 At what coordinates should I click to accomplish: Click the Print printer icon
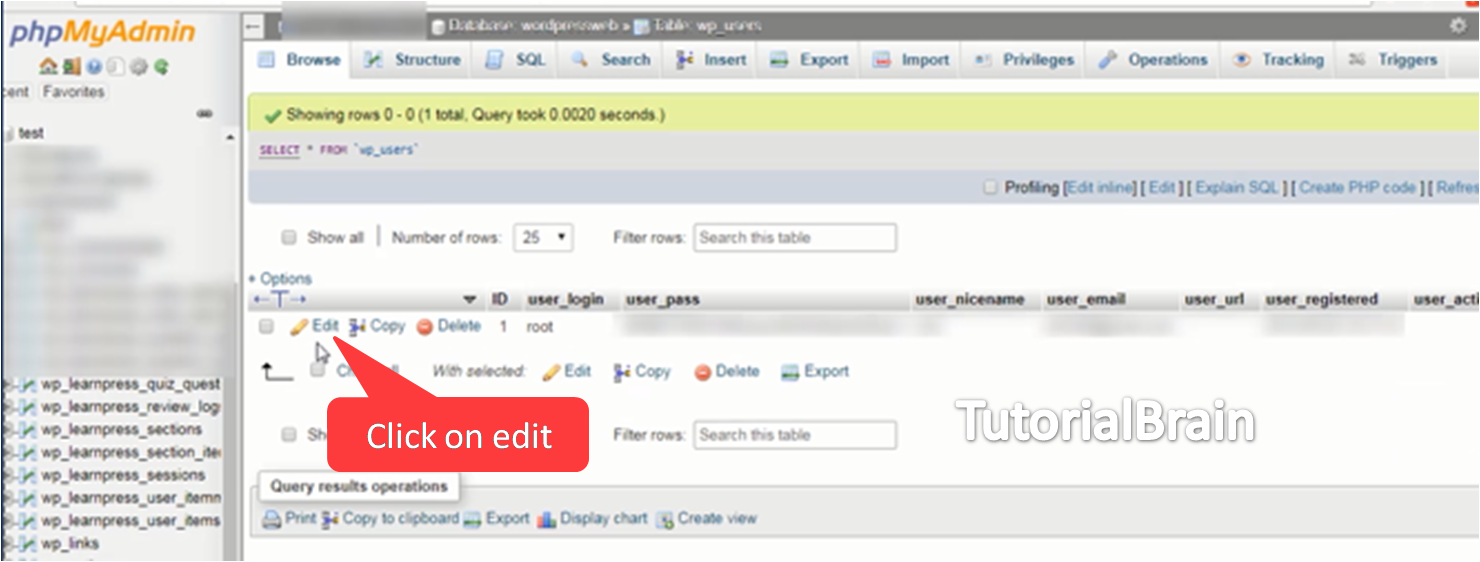272,519
